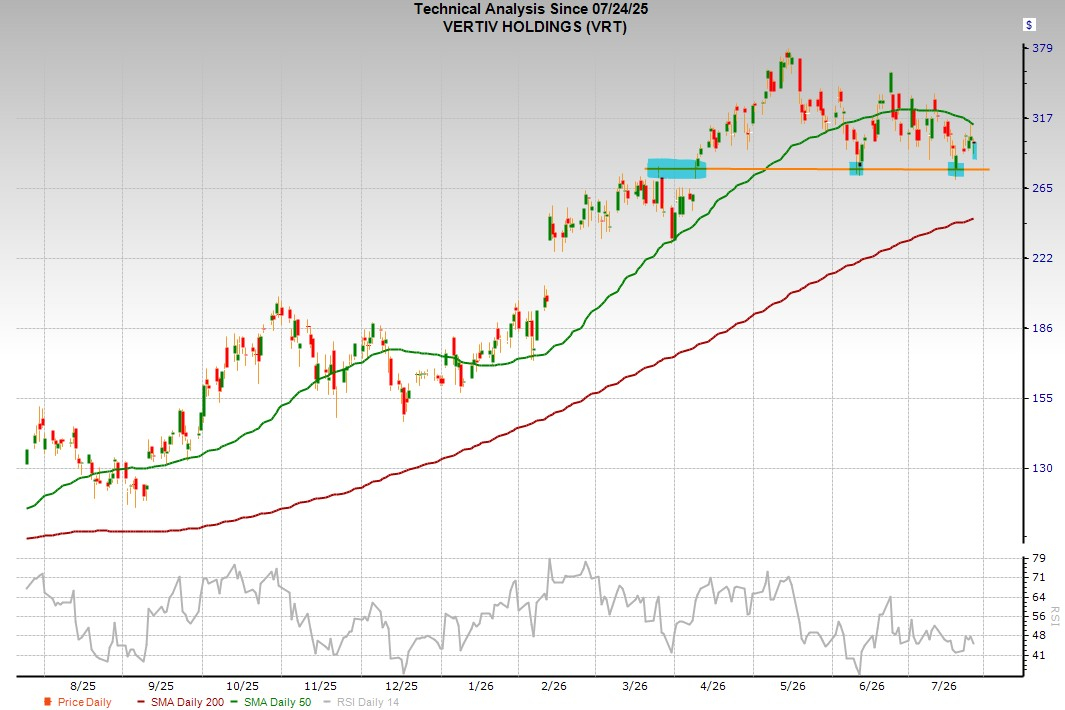The image size is (1065, 710).
Task: Click the chart title VERTIV HOLDINGS (VRT)
Action: point(535,26)
